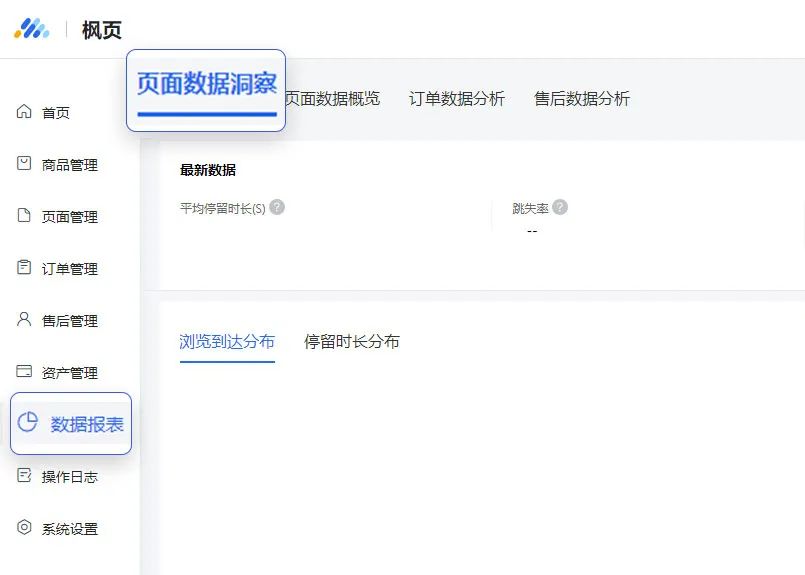This screenshot has width=805, height=575.
Task: Click the pie chart icon for 数据报表
Action: tap(28, 423)
